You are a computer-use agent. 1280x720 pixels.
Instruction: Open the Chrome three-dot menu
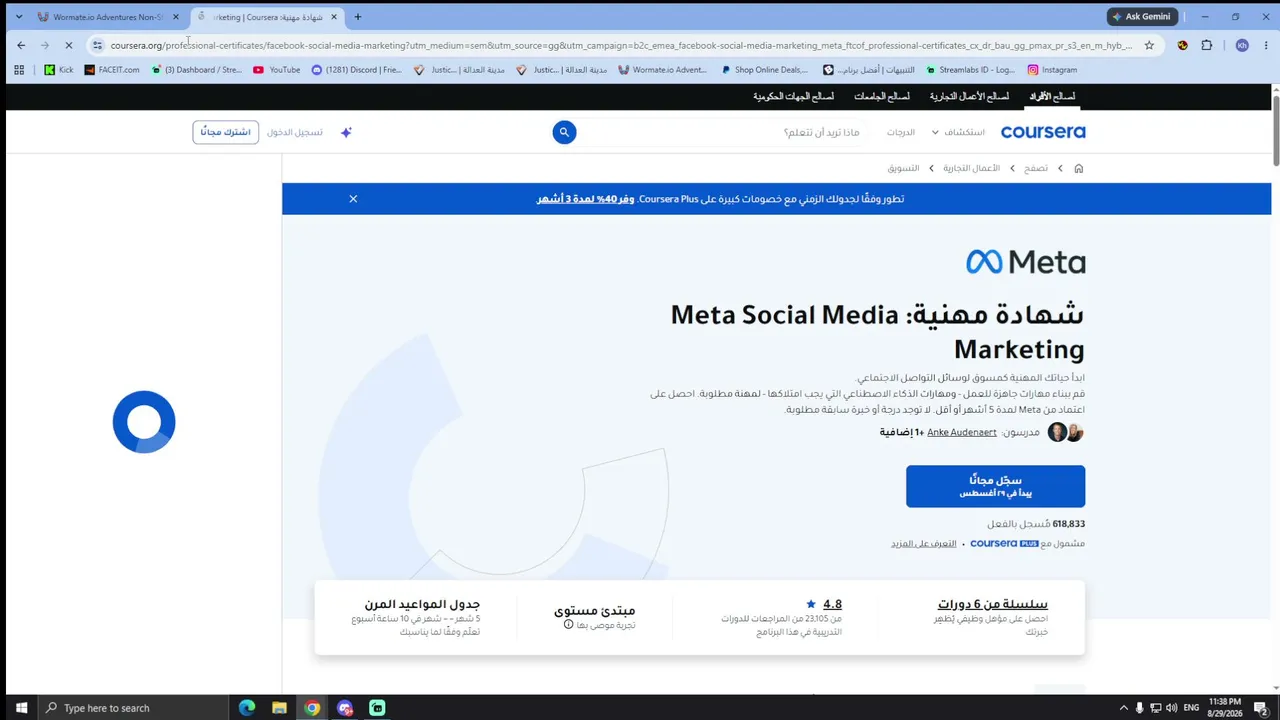pyautogui.click(x=1265, y=45)
